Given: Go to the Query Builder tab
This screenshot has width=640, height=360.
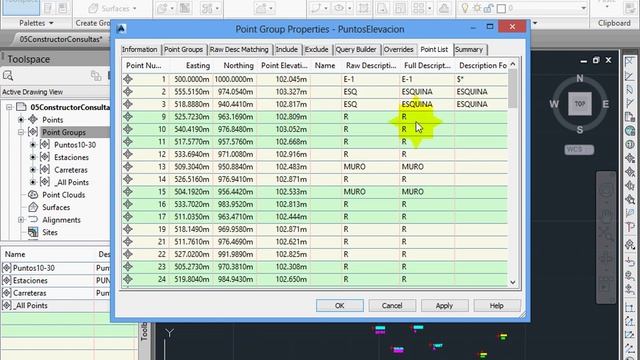Looking at the screenshot, I should pos(356,49).
